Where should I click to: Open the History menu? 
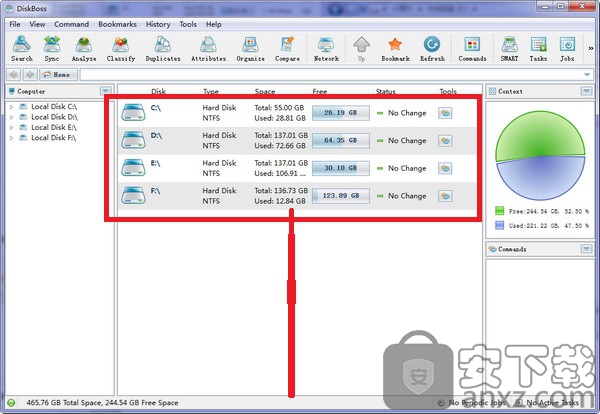pos(158,24)
